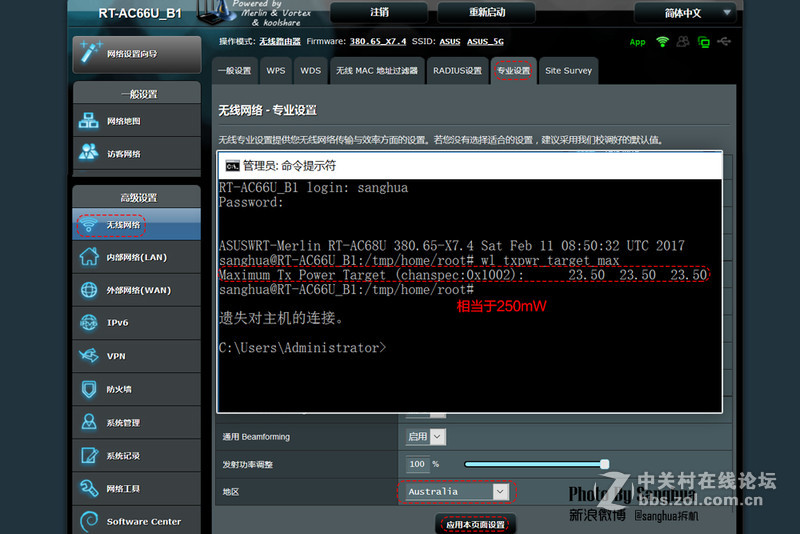
Task: Click the ASUS SSID link
Action: click(449, 41)
